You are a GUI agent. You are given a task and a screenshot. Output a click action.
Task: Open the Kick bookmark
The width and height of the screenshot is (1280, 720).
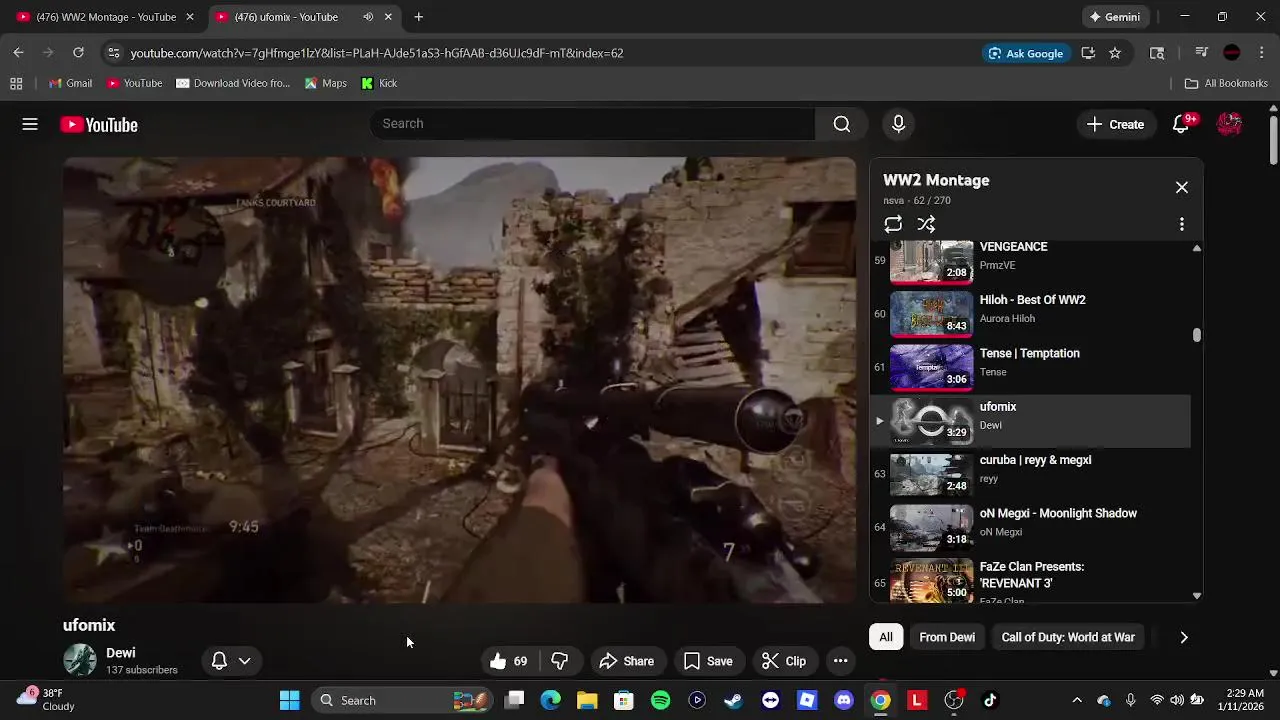click(x=379, y=83)
